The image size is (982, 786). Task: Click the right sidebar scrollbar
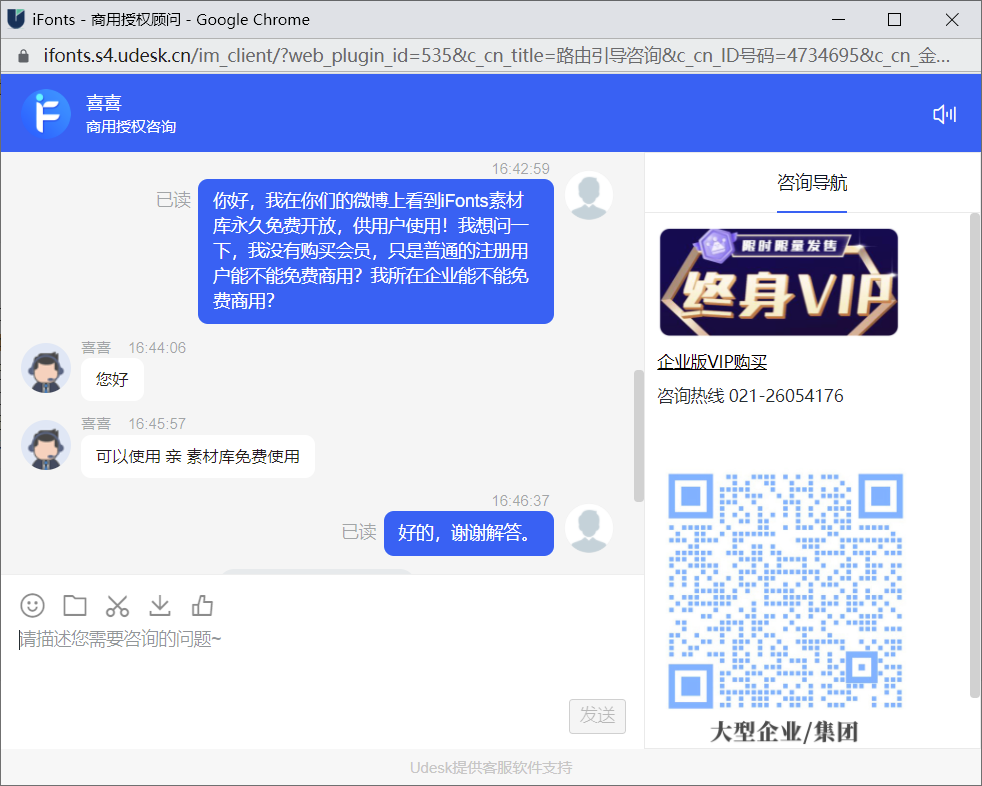(x=974, y=455)
